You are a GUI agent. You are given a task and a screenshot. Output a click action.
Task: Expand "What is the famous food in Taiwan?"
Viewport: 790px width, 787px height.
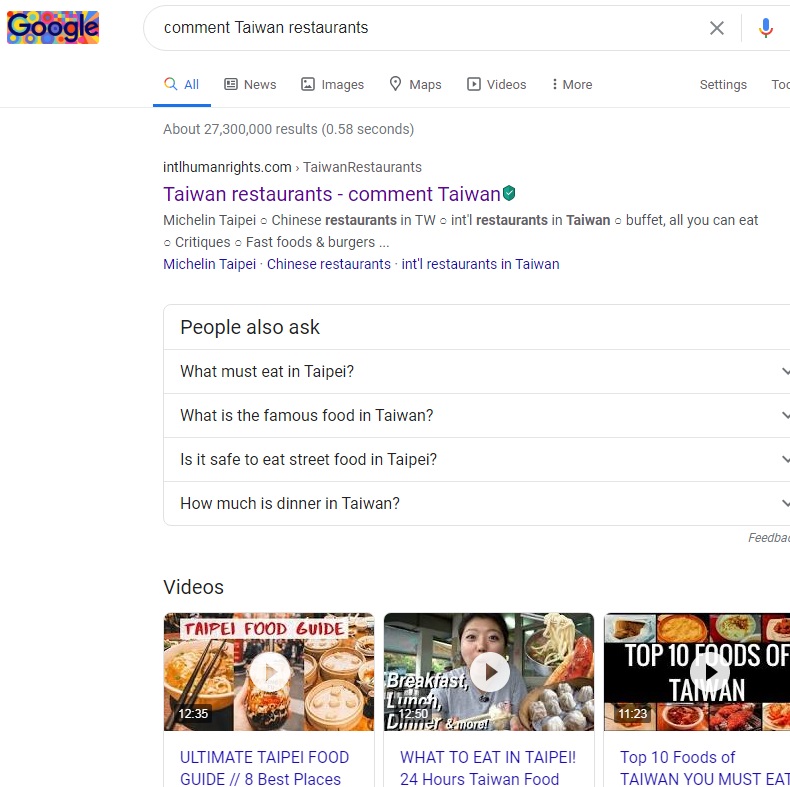pos(476,416)
